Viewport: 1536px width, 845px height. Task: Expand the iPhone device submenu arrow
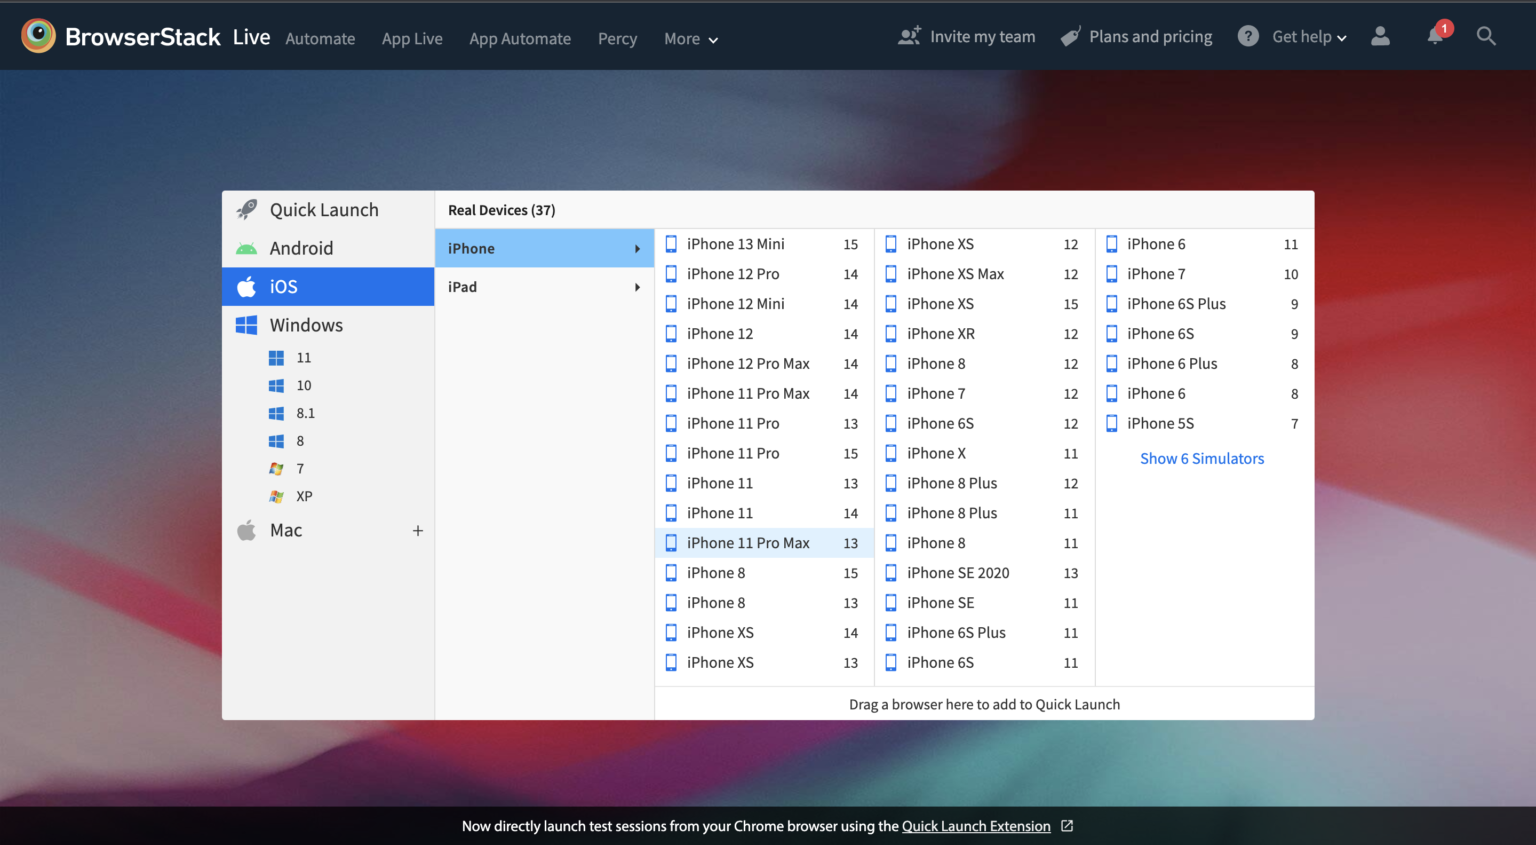tap(638, 248)
